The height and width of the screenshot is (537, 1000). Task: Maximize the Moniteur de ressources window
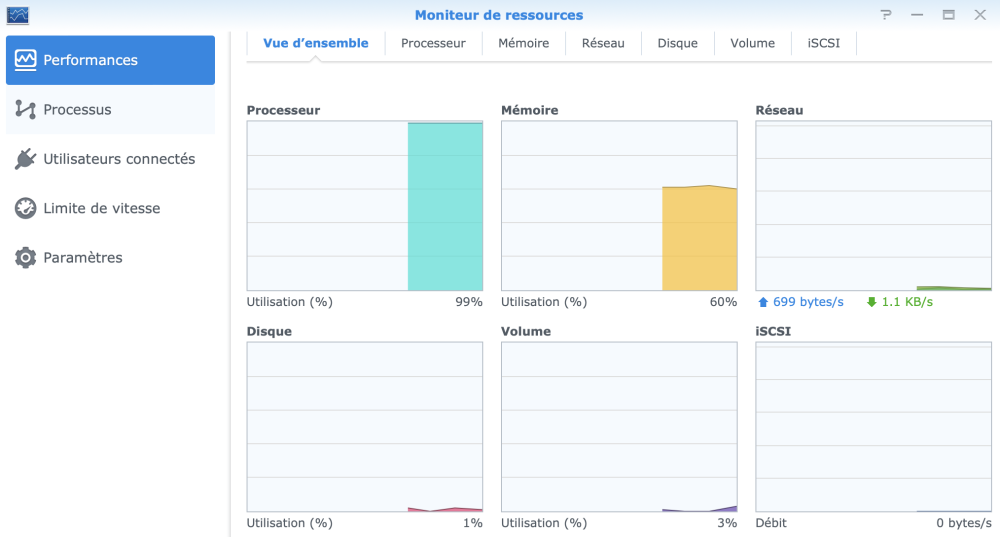tap(948, 15)
